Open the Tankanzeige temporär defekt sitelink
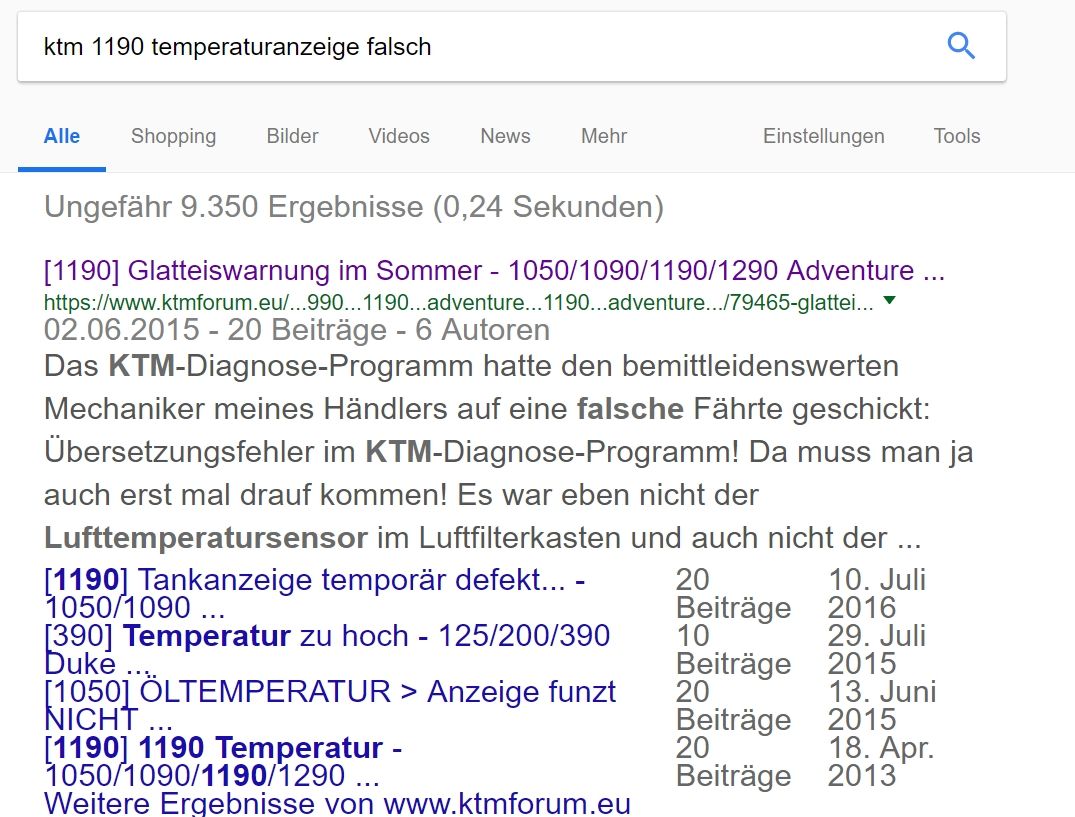Viewport: 1075px width, 817px height. point(315,580)
